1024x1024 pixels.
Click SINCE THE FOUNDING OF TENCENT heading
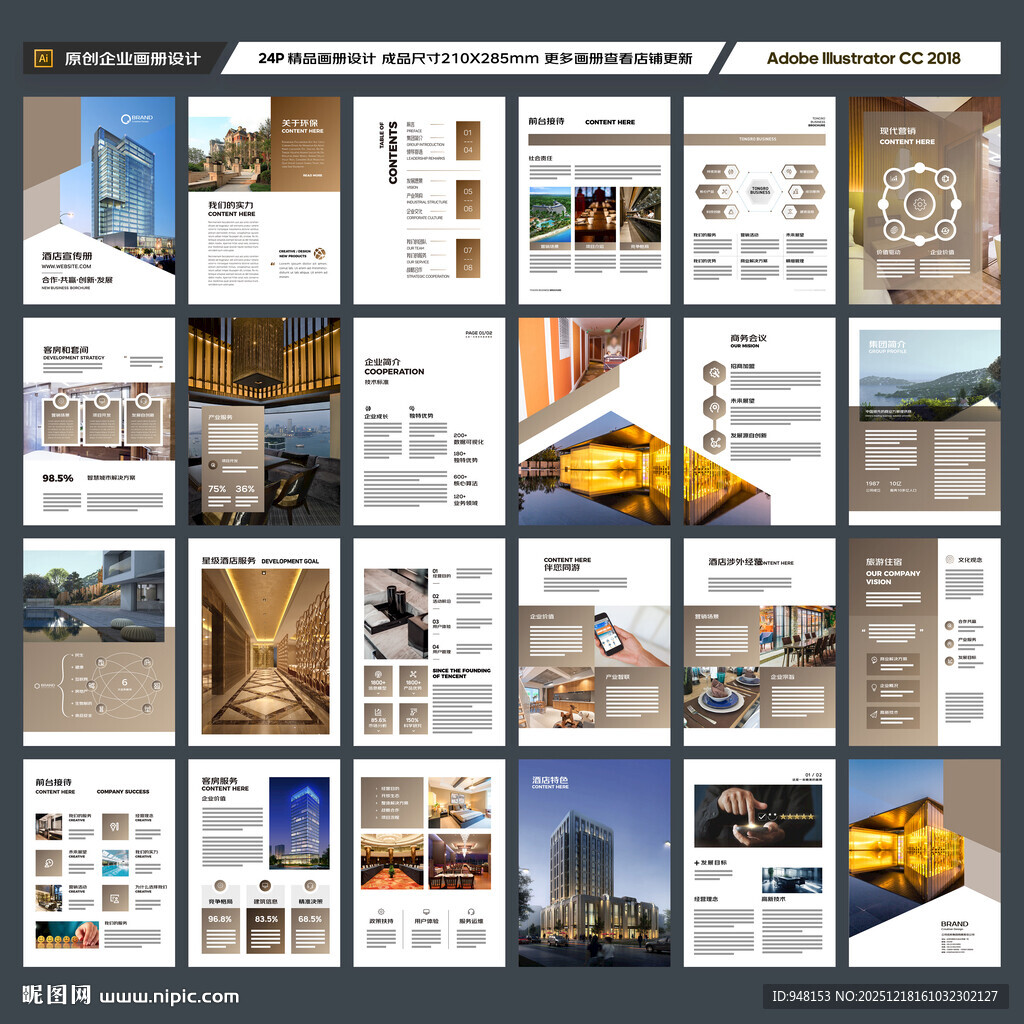coord(461,673)
